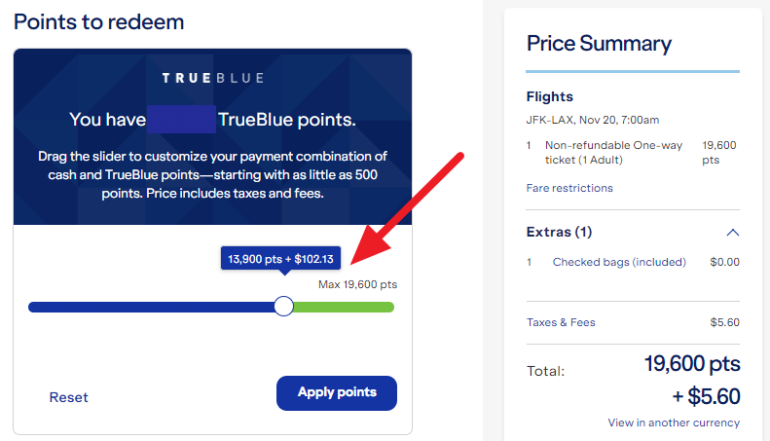This screenshot has width=770, height=441.
Task: Reset the points selection
Action: 69,397
